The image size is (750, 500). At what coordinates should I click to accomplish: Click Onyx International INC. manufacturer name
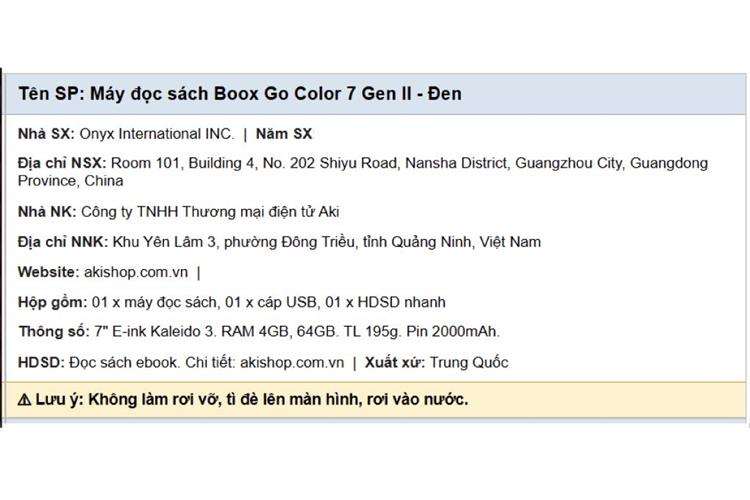pos(157,134)
